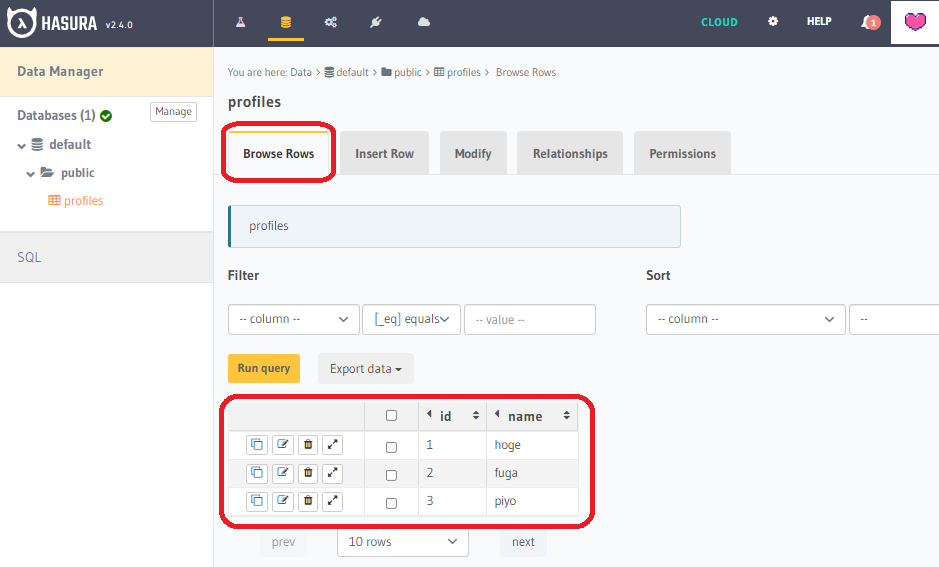Switch to the Relationships tab
This screenshot has width=939, height=567.
point(570,153)
